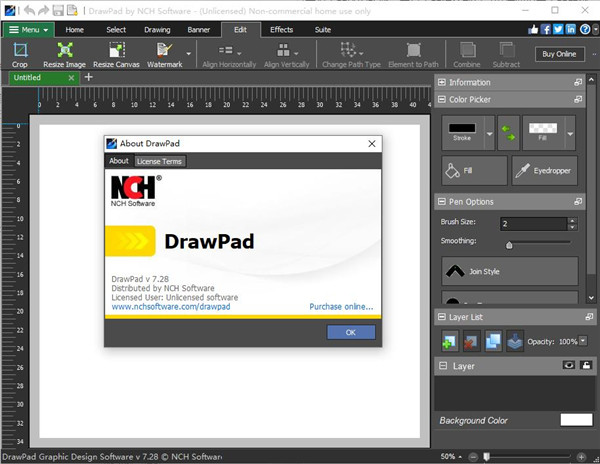
Task: Select the Crop tool
Action: coord(19,54)
